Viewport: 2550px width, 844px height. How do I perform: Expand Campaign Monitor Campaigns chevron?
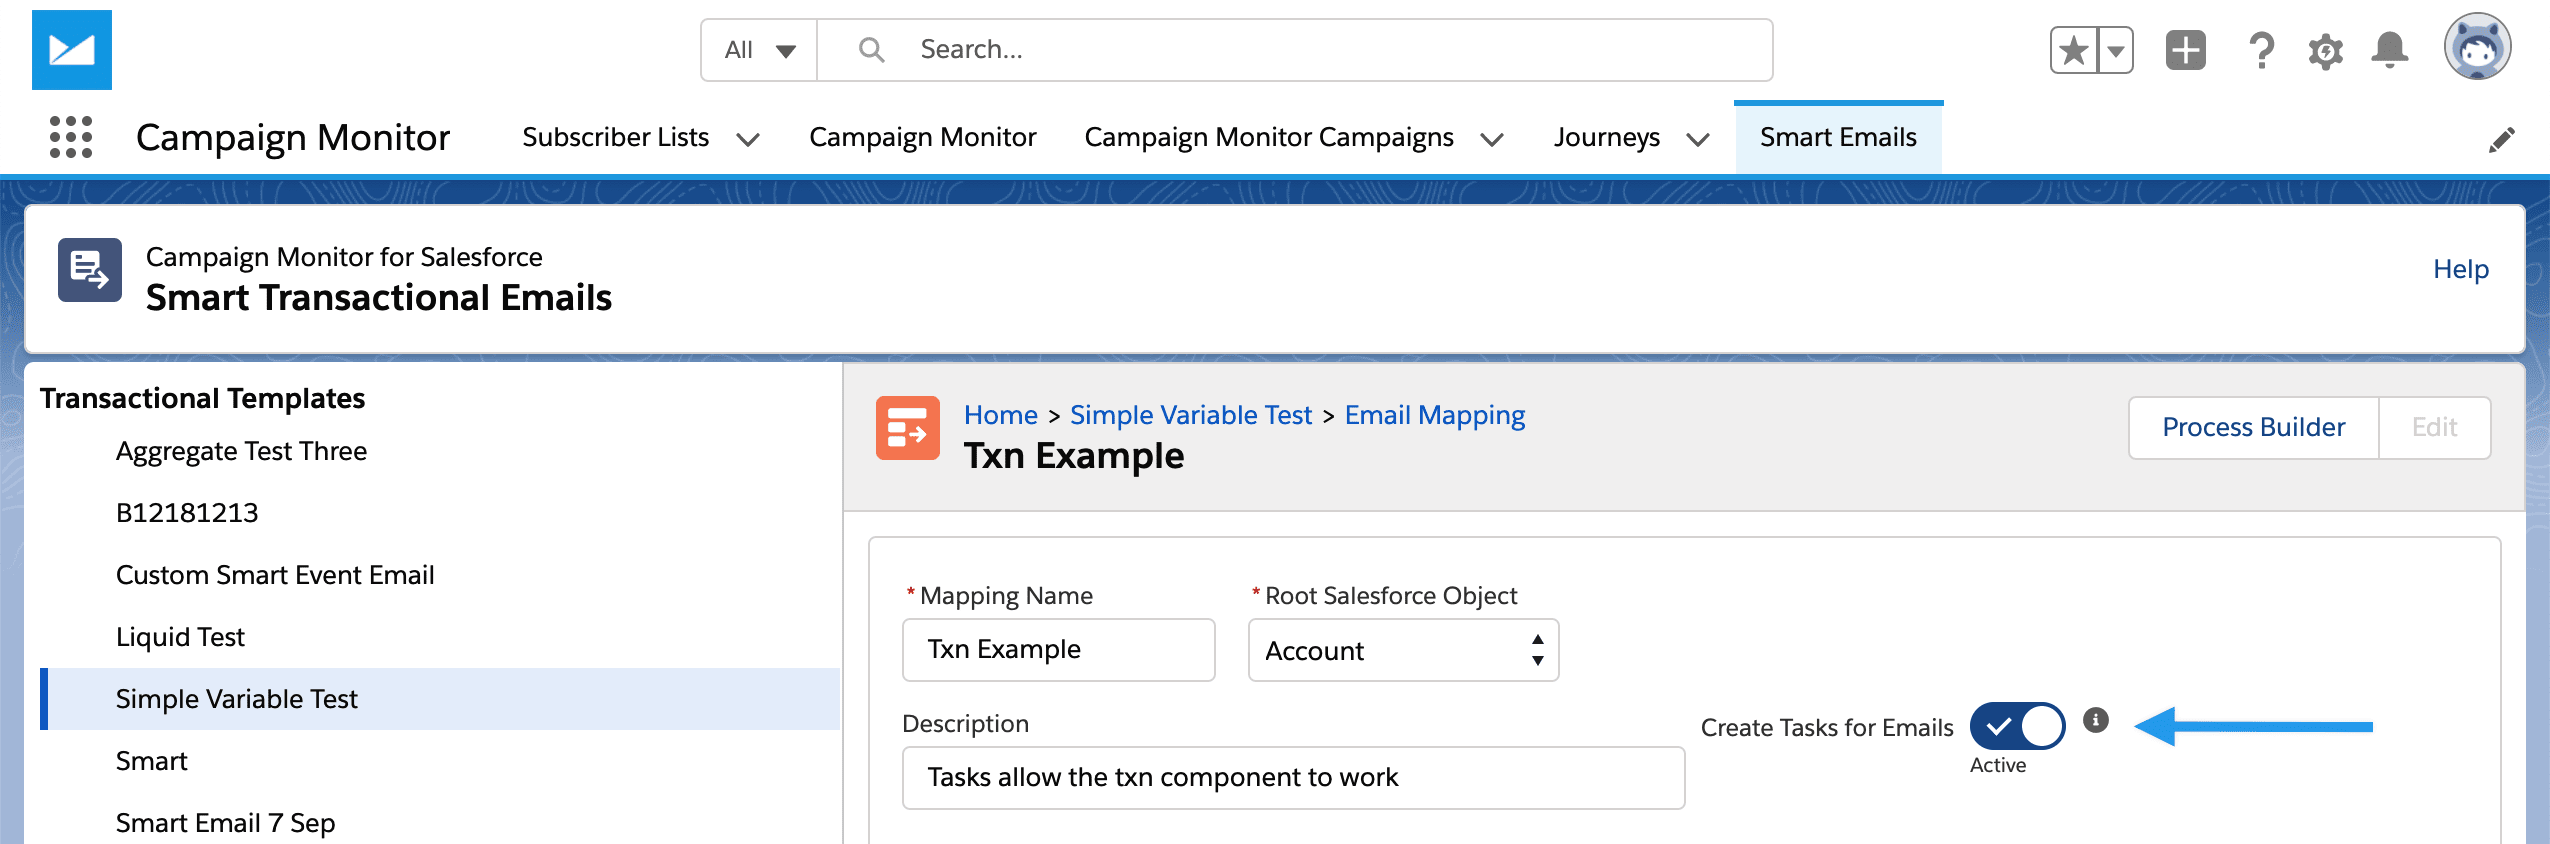click(x=1492, y=139)
